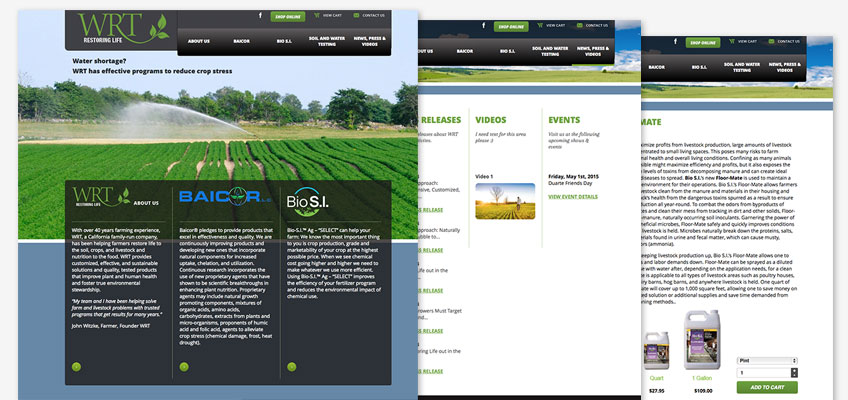The height and width of the screenshot is (400, 848).
Task: Open the Baicor menu on the middle page
Action: 465,51
